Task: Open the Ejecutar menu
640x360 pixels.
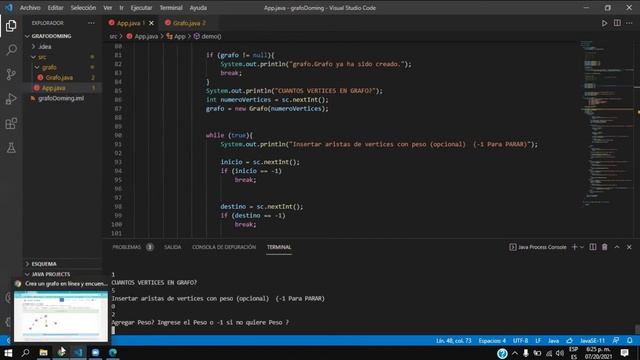Action: click(x=141, y=8)
